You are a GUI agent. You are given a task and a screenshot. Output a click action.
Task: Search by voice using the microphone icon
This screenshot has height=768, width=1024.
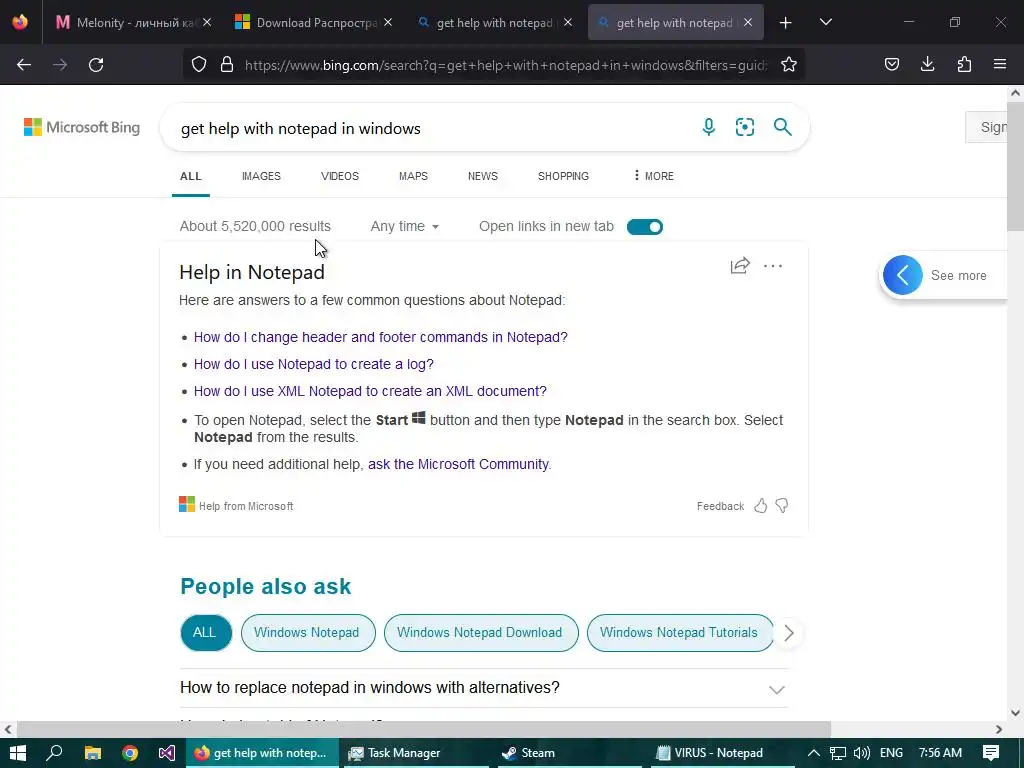point(709,127)
